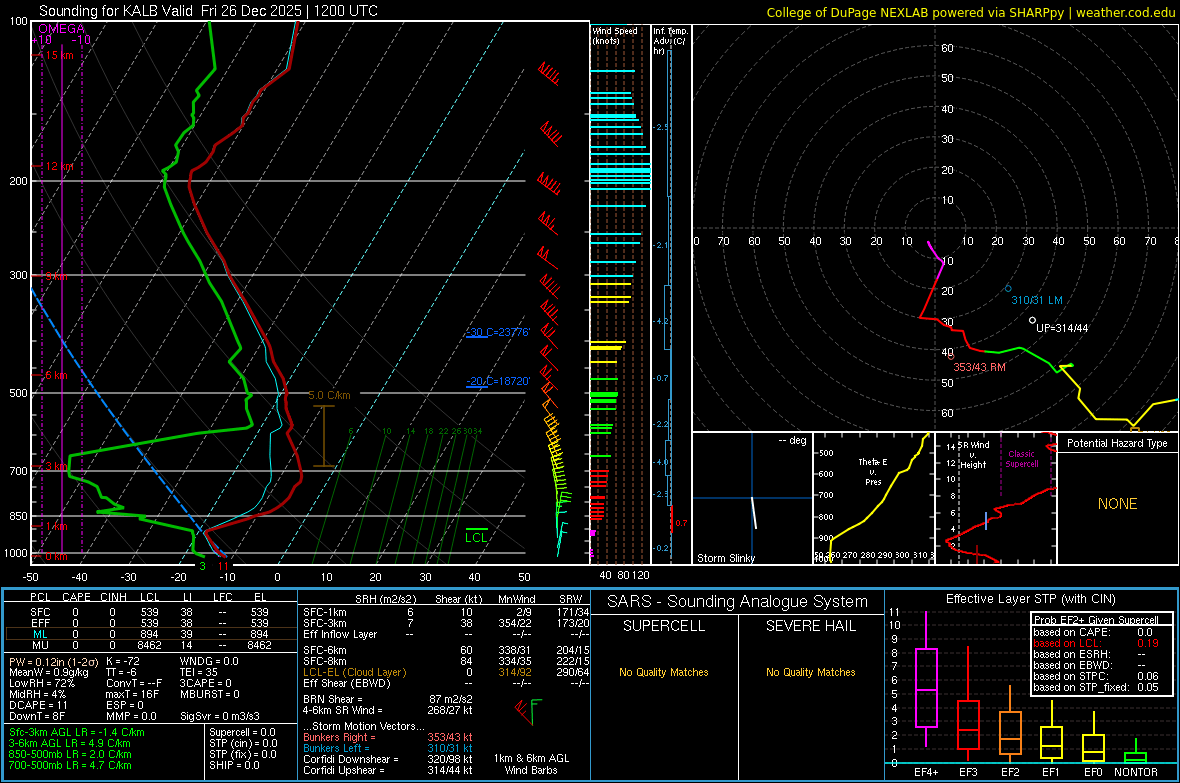The height and width of the screenshot is (783, 1180).
Task: Click the 310/31 LM hodograph label
Action: pos(1037,300)
